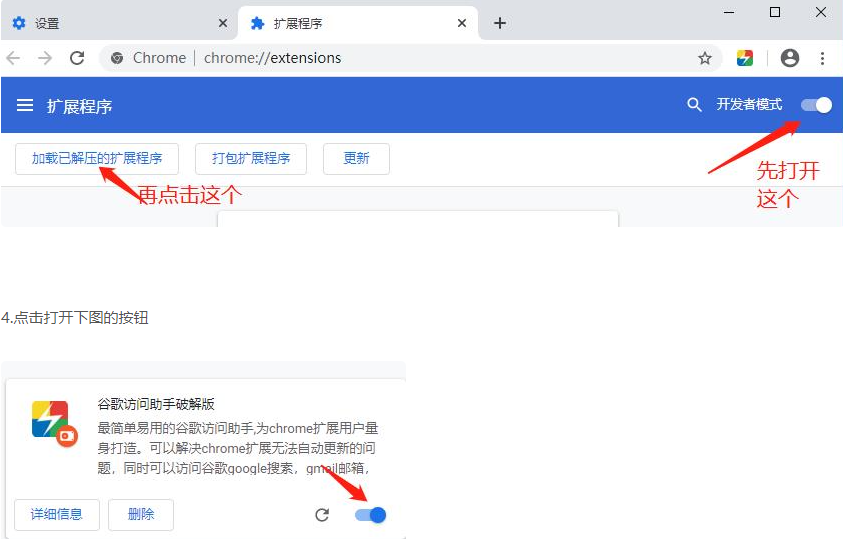This screenshot has width=843, height=539.
Task: Open the user profile avatar menu
Action: 790,58
